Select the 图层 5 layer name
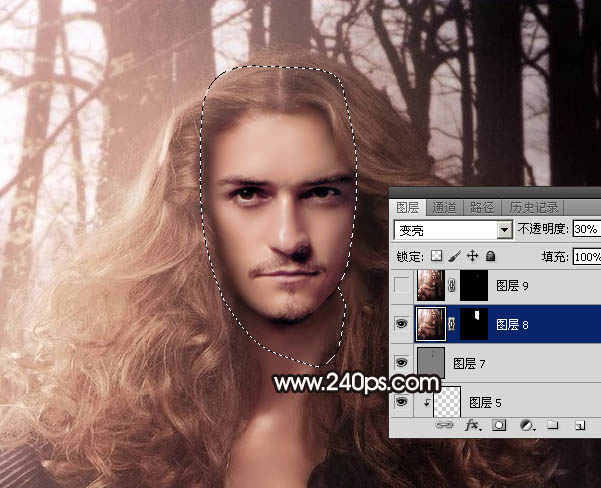This screenshot has height=488, width=601. point(486,403)
